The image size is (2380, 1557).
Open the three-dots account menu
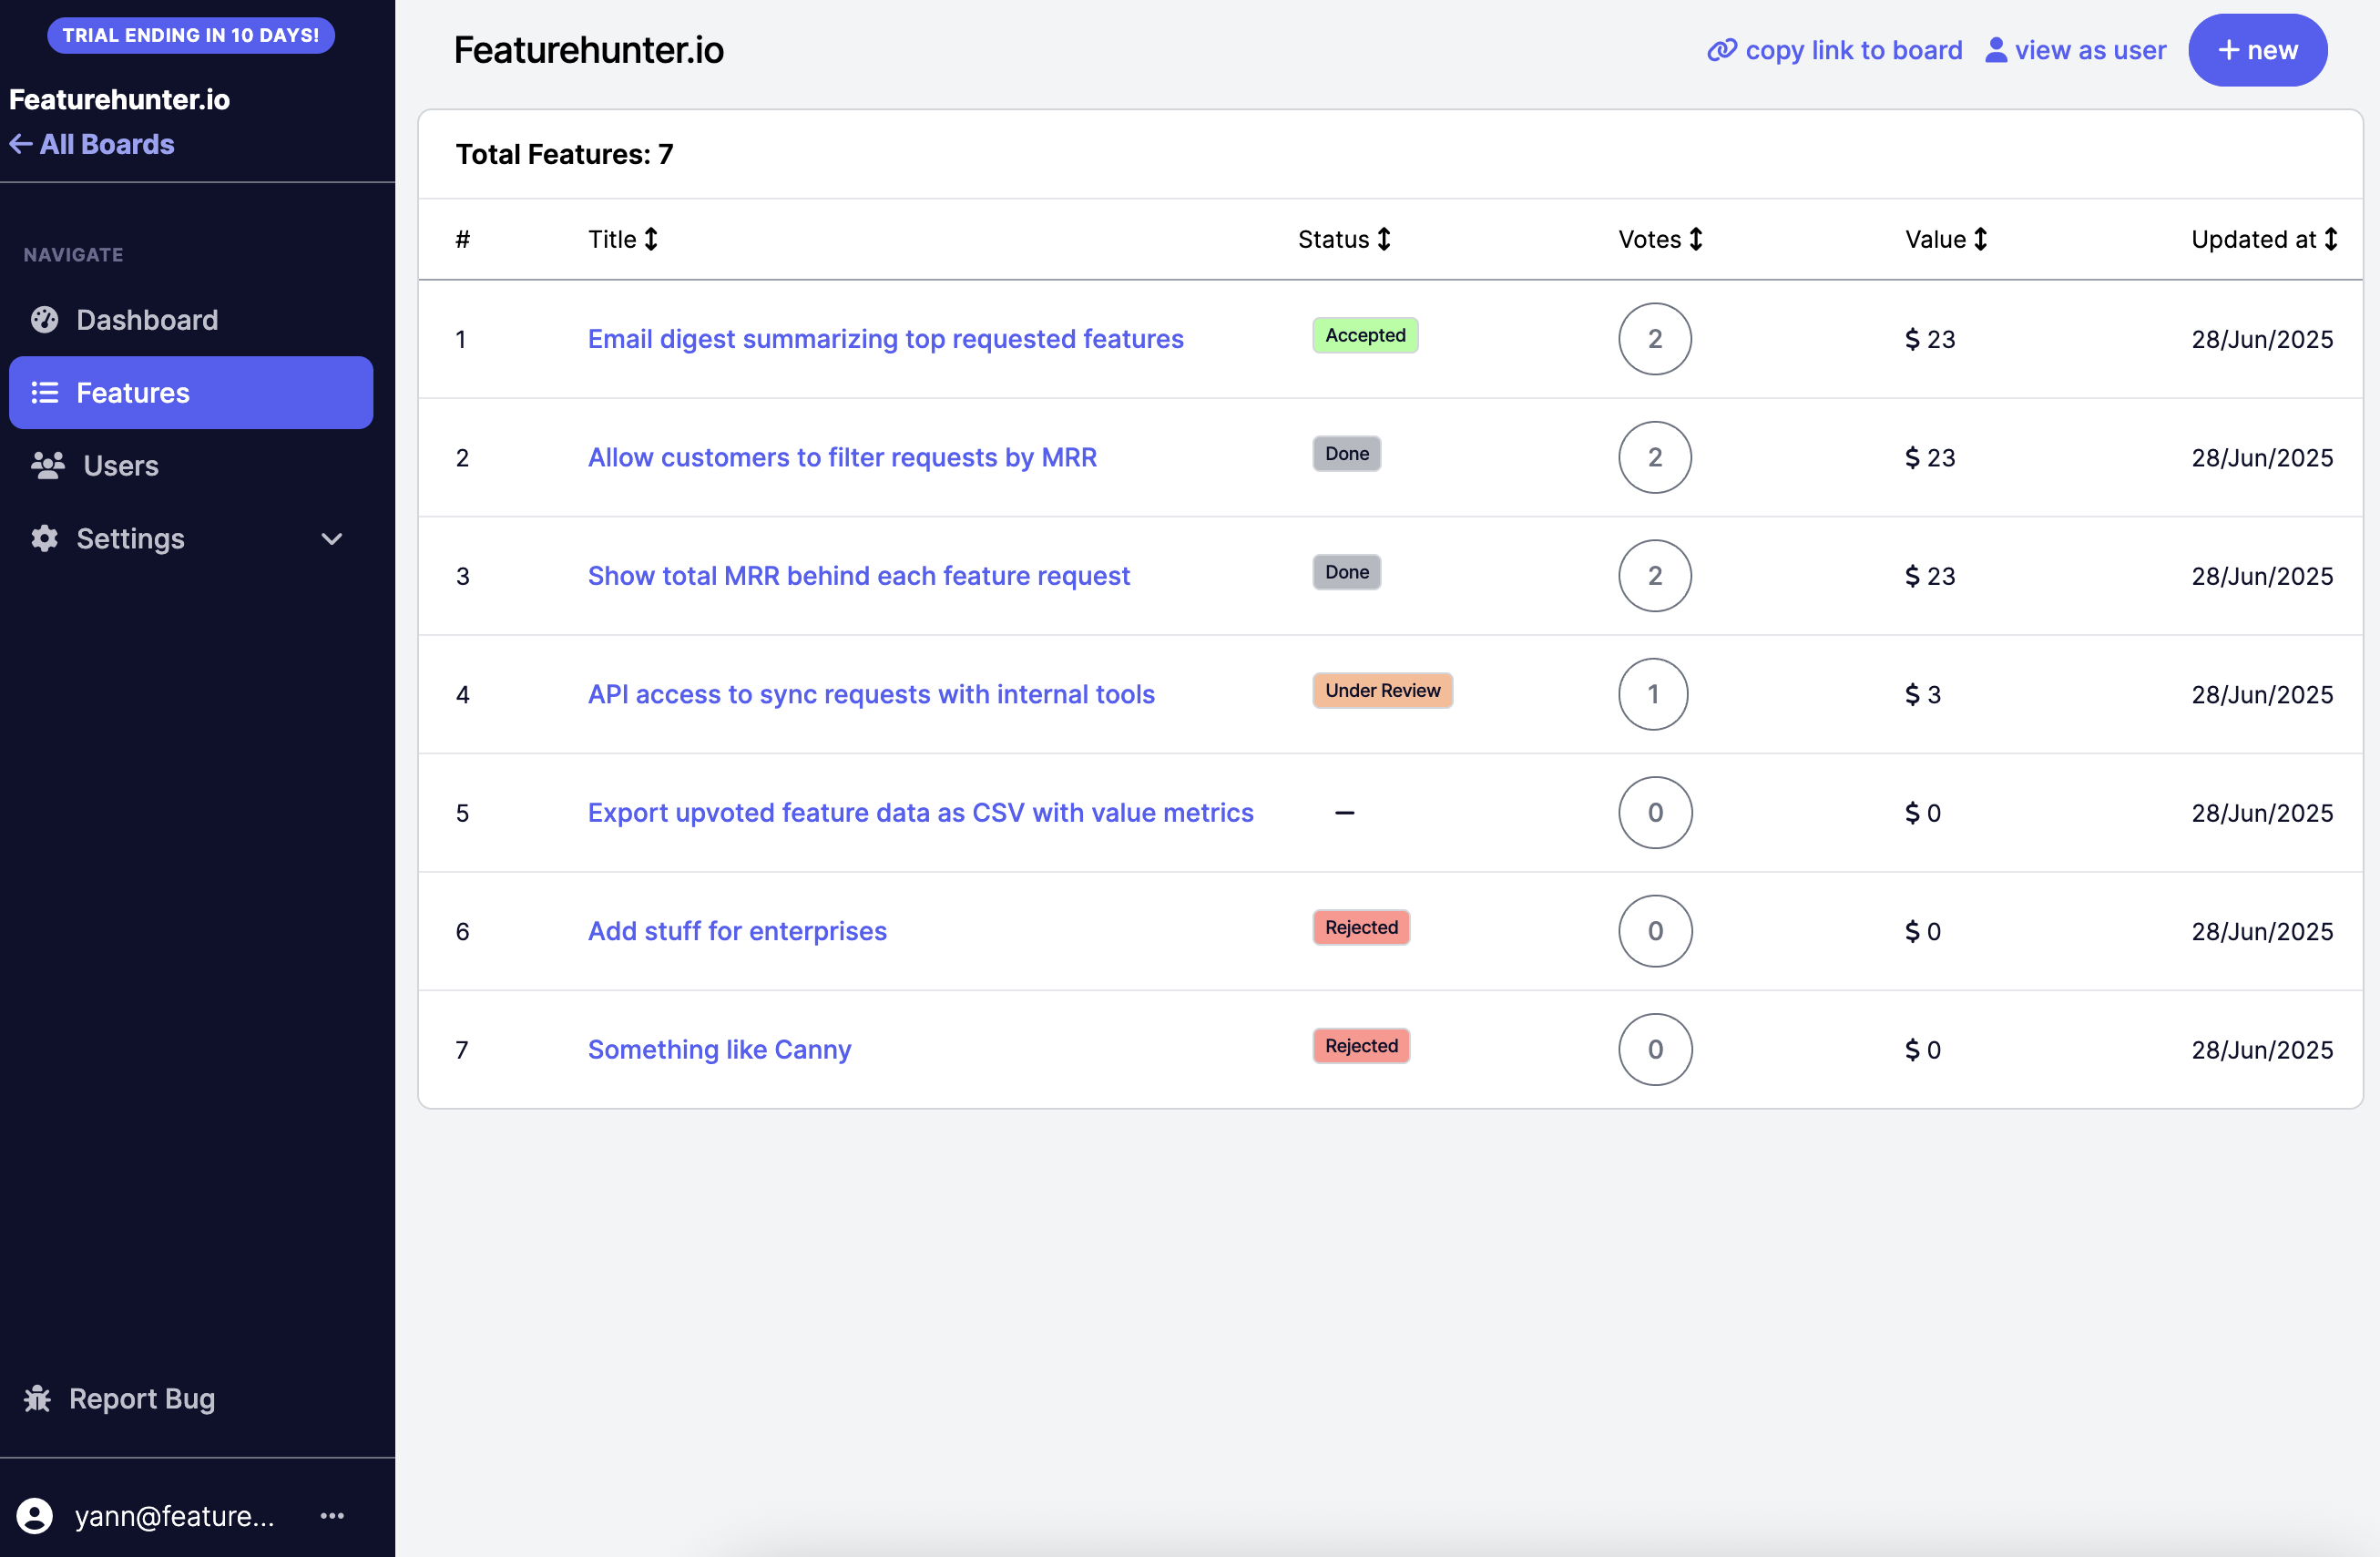click(x=332, y=1515)
